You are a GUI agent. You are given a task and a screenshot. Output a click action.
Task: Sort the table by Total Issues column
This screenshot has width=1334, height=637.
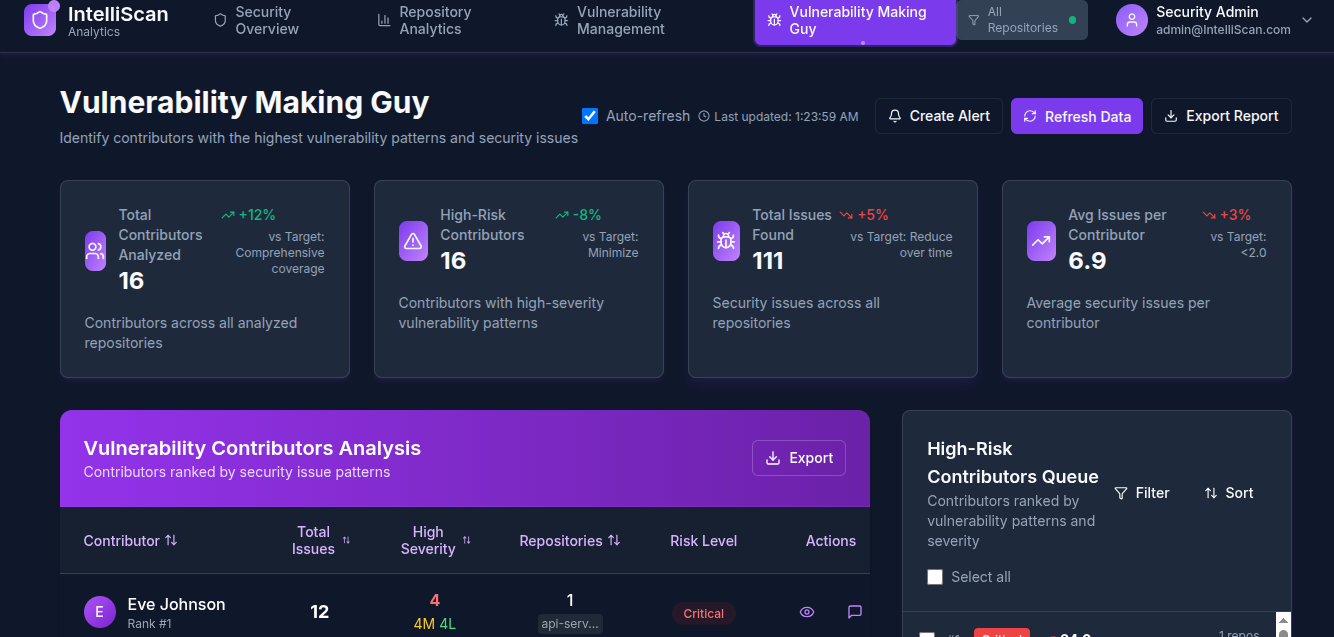[320, 541]
